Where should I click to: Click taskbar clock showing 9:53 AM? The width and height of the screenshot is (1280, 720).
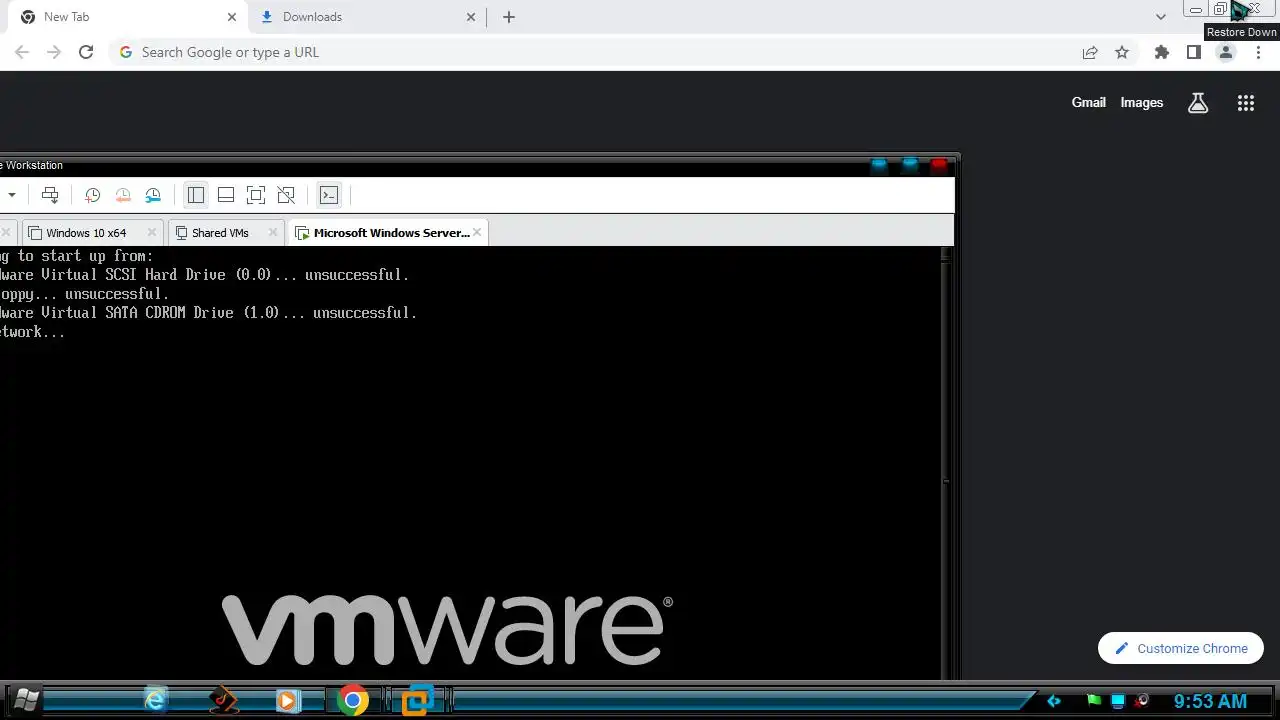(1210, 701)
